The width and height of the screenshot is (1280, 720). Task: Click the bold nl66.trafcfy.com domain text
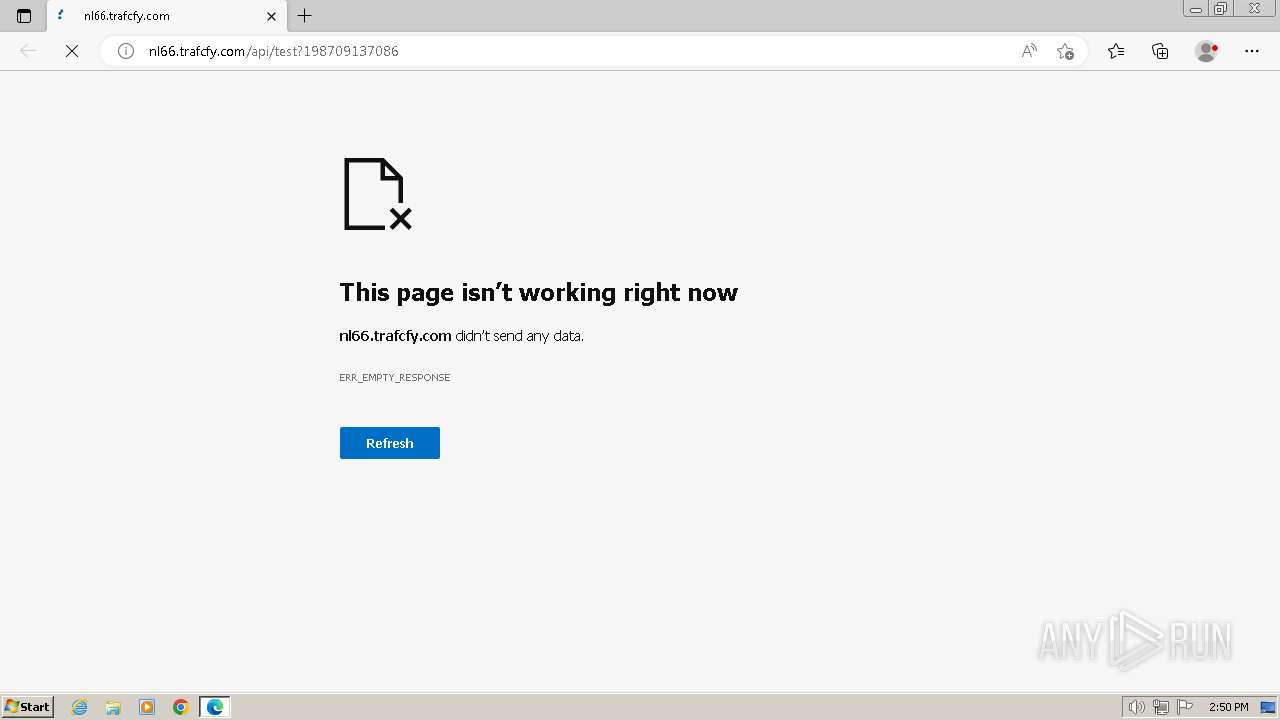point(395,336)
